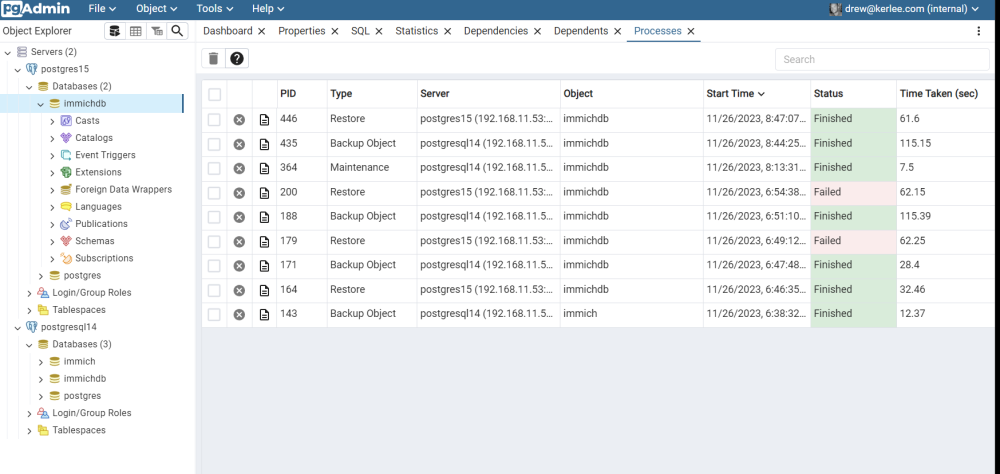
Task: Click the Maintenance type cell
Action: click(x=359, y=168)
